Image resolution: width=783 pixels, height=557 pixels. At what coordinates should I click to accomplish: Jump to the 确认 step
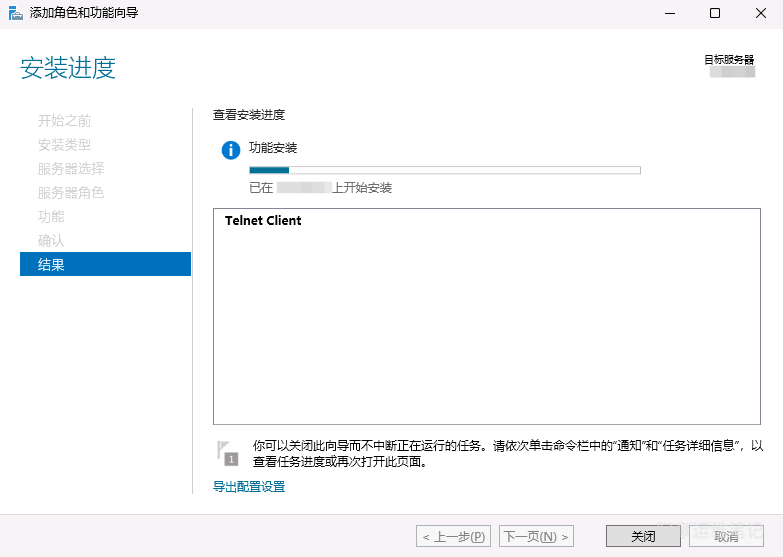51,241
